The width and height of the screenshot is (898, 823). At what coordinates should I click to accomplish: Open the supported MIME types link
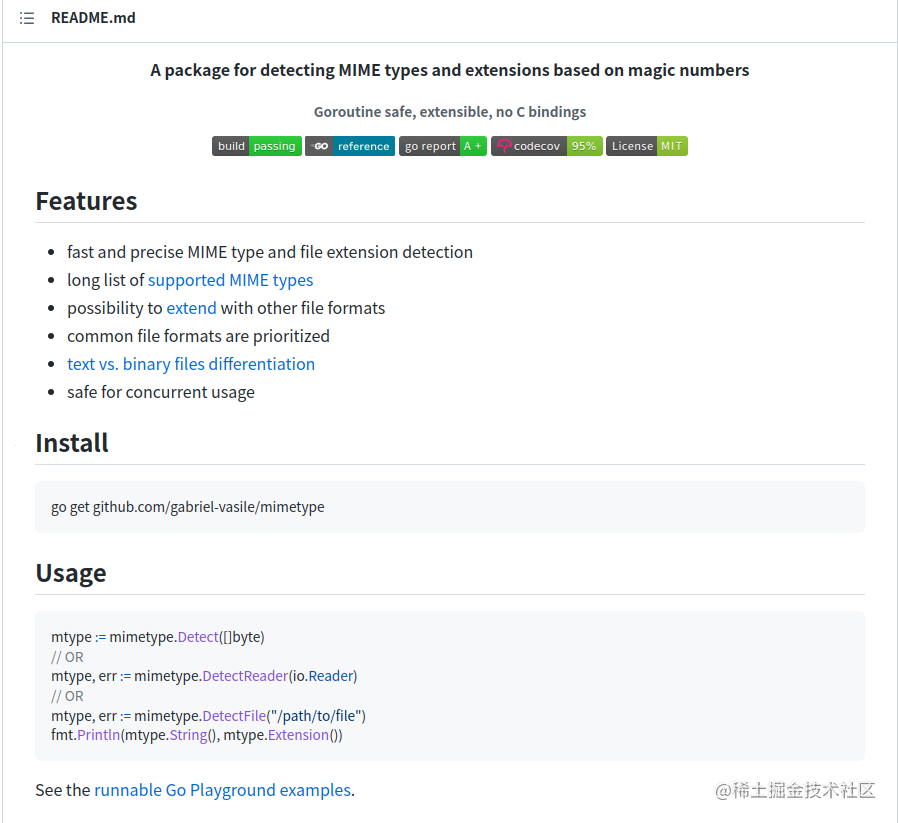(230, 280)
